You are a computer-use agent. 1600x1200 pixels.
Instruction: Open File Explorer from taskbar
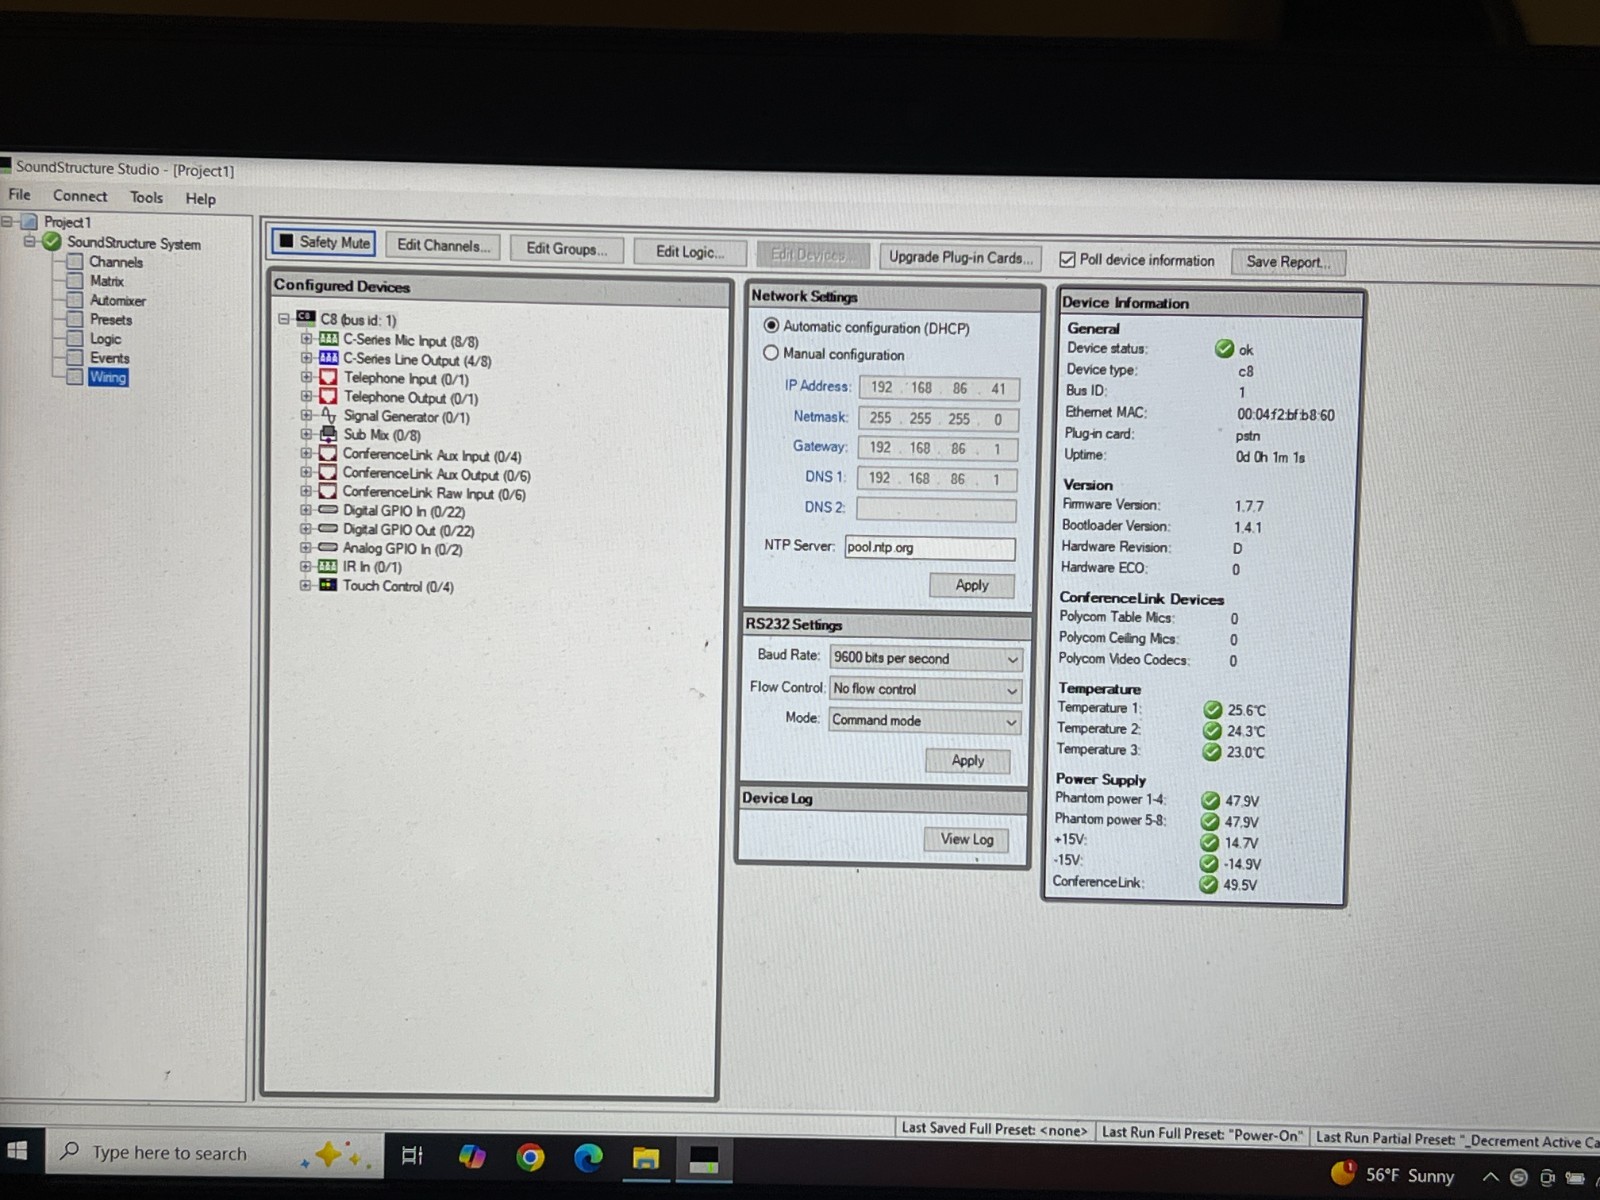click(x=645, y=1159)
